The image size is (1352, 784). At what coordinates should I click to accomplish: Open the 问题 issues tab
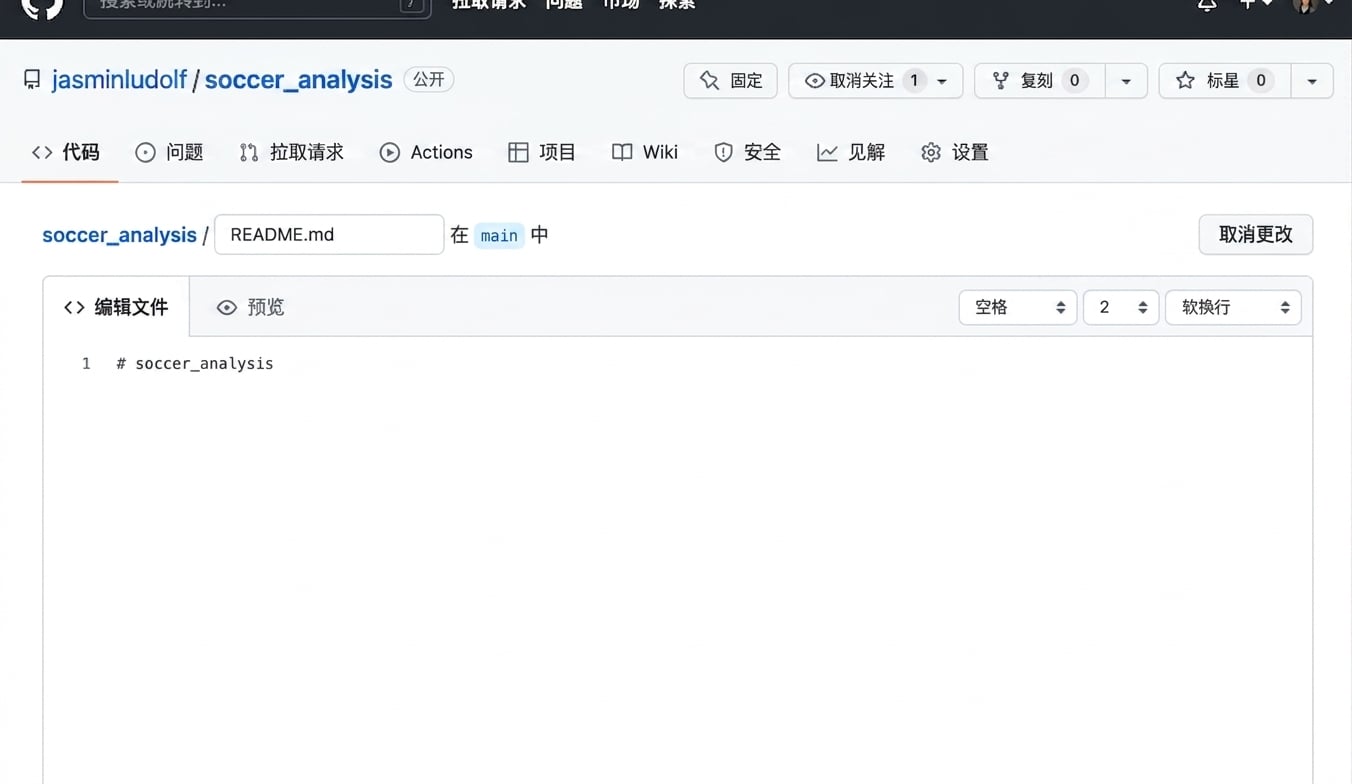169,152
